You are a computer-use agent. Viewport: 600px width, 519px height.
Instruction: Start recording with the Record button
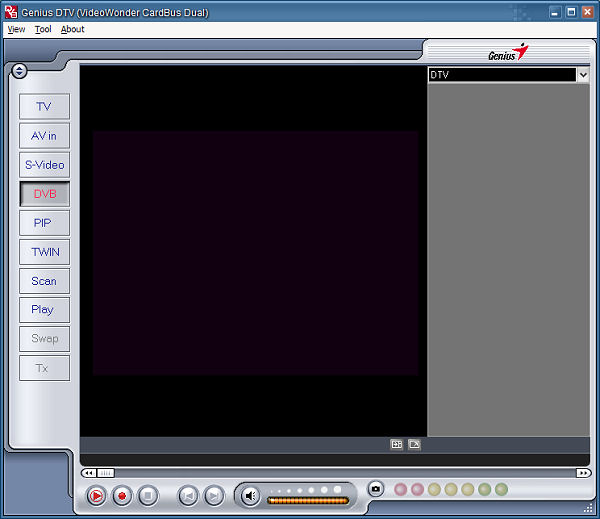(122, 495)
